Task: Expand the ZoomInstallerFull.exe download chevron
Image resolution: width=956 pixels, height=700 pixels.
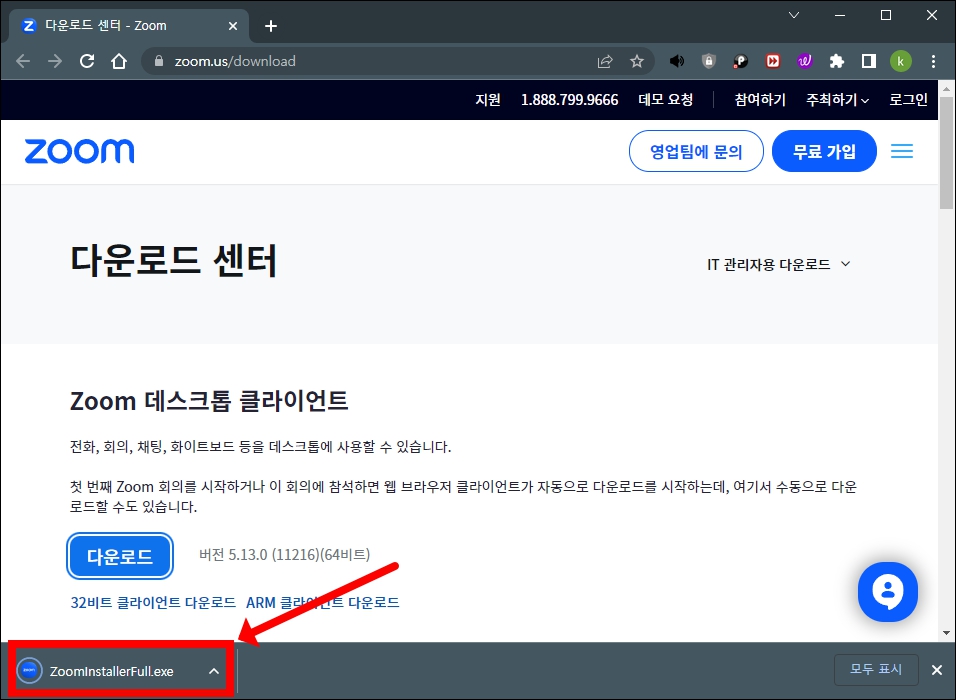Action: (214, 671)
